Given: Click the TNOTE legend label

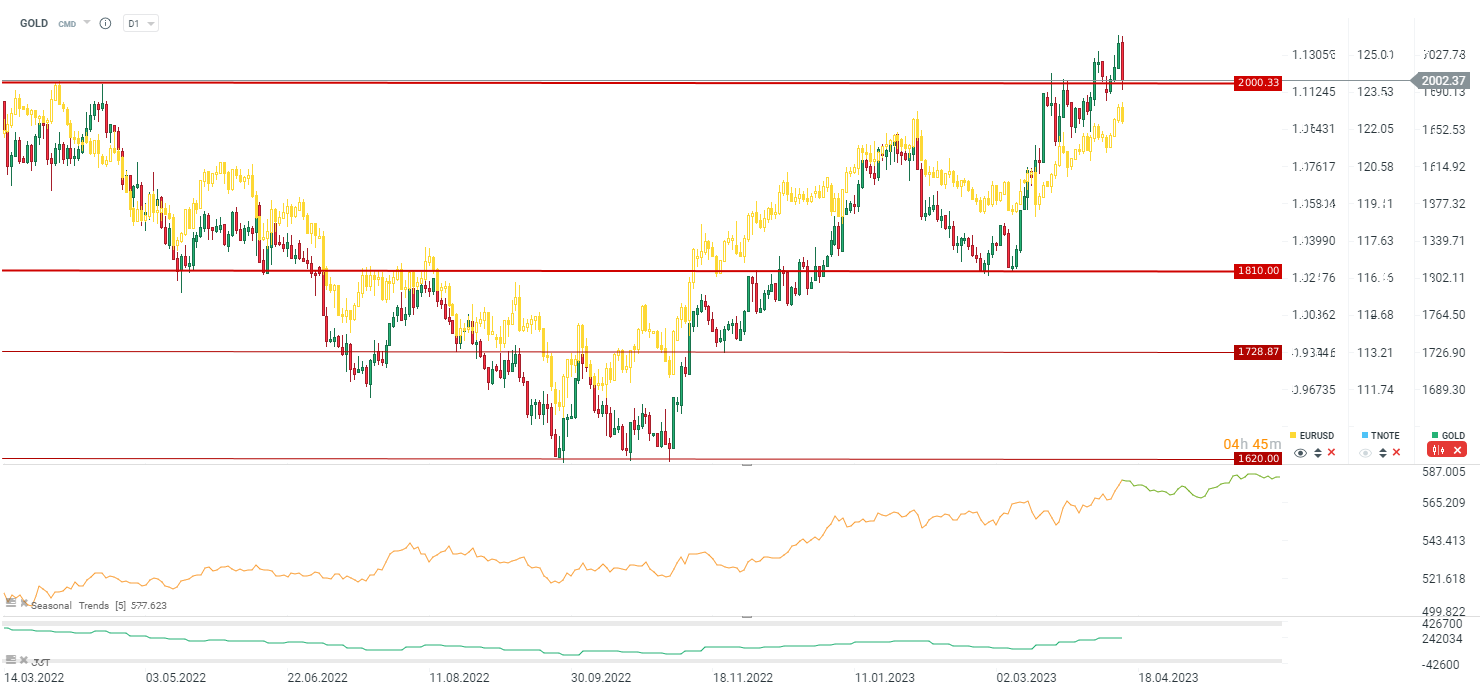Looking at the screenshot, I should 1385,436.
